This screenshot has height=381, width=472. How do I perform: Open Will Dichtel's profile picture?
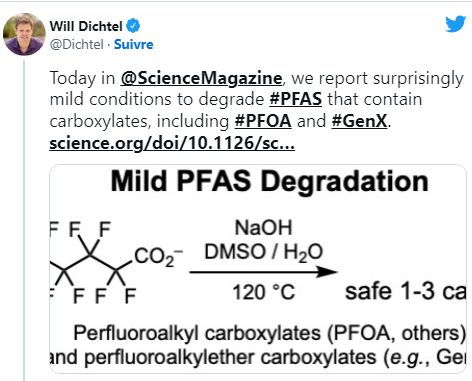tap(24, 34)
